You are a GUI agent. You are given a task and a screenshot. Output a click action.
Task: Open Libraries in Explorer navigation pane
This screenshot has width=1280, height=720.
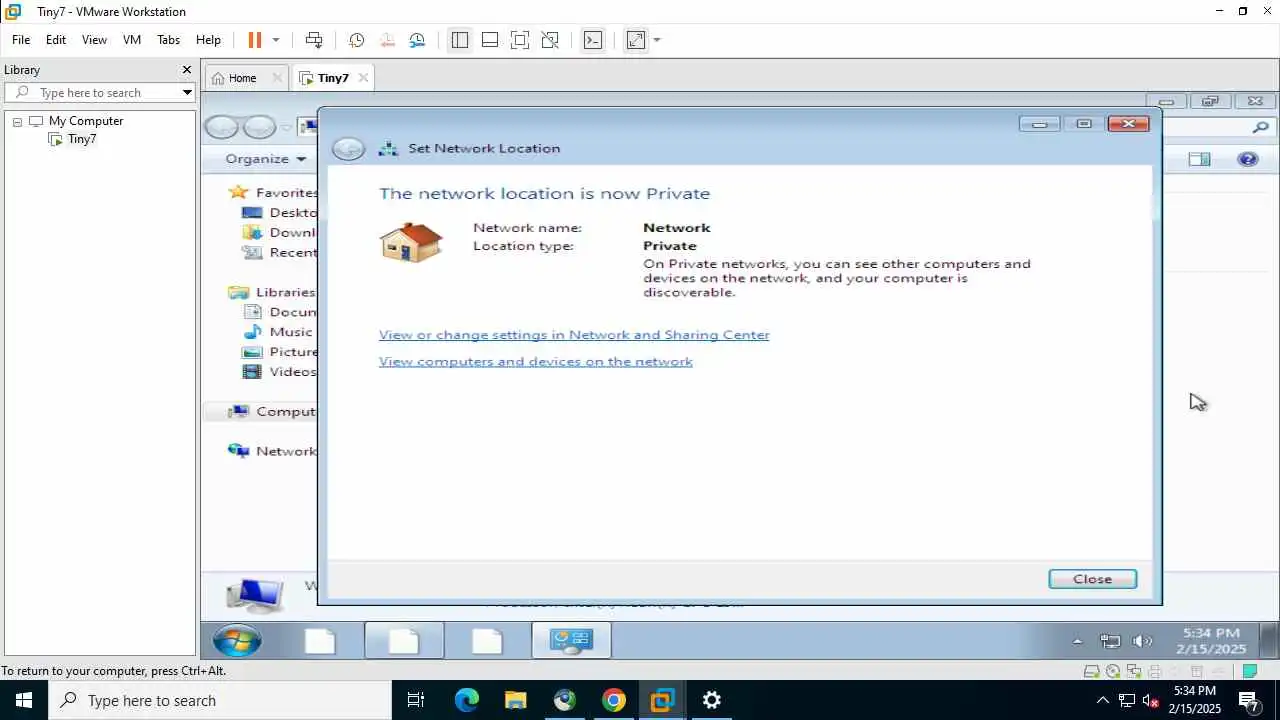[272, 292]
